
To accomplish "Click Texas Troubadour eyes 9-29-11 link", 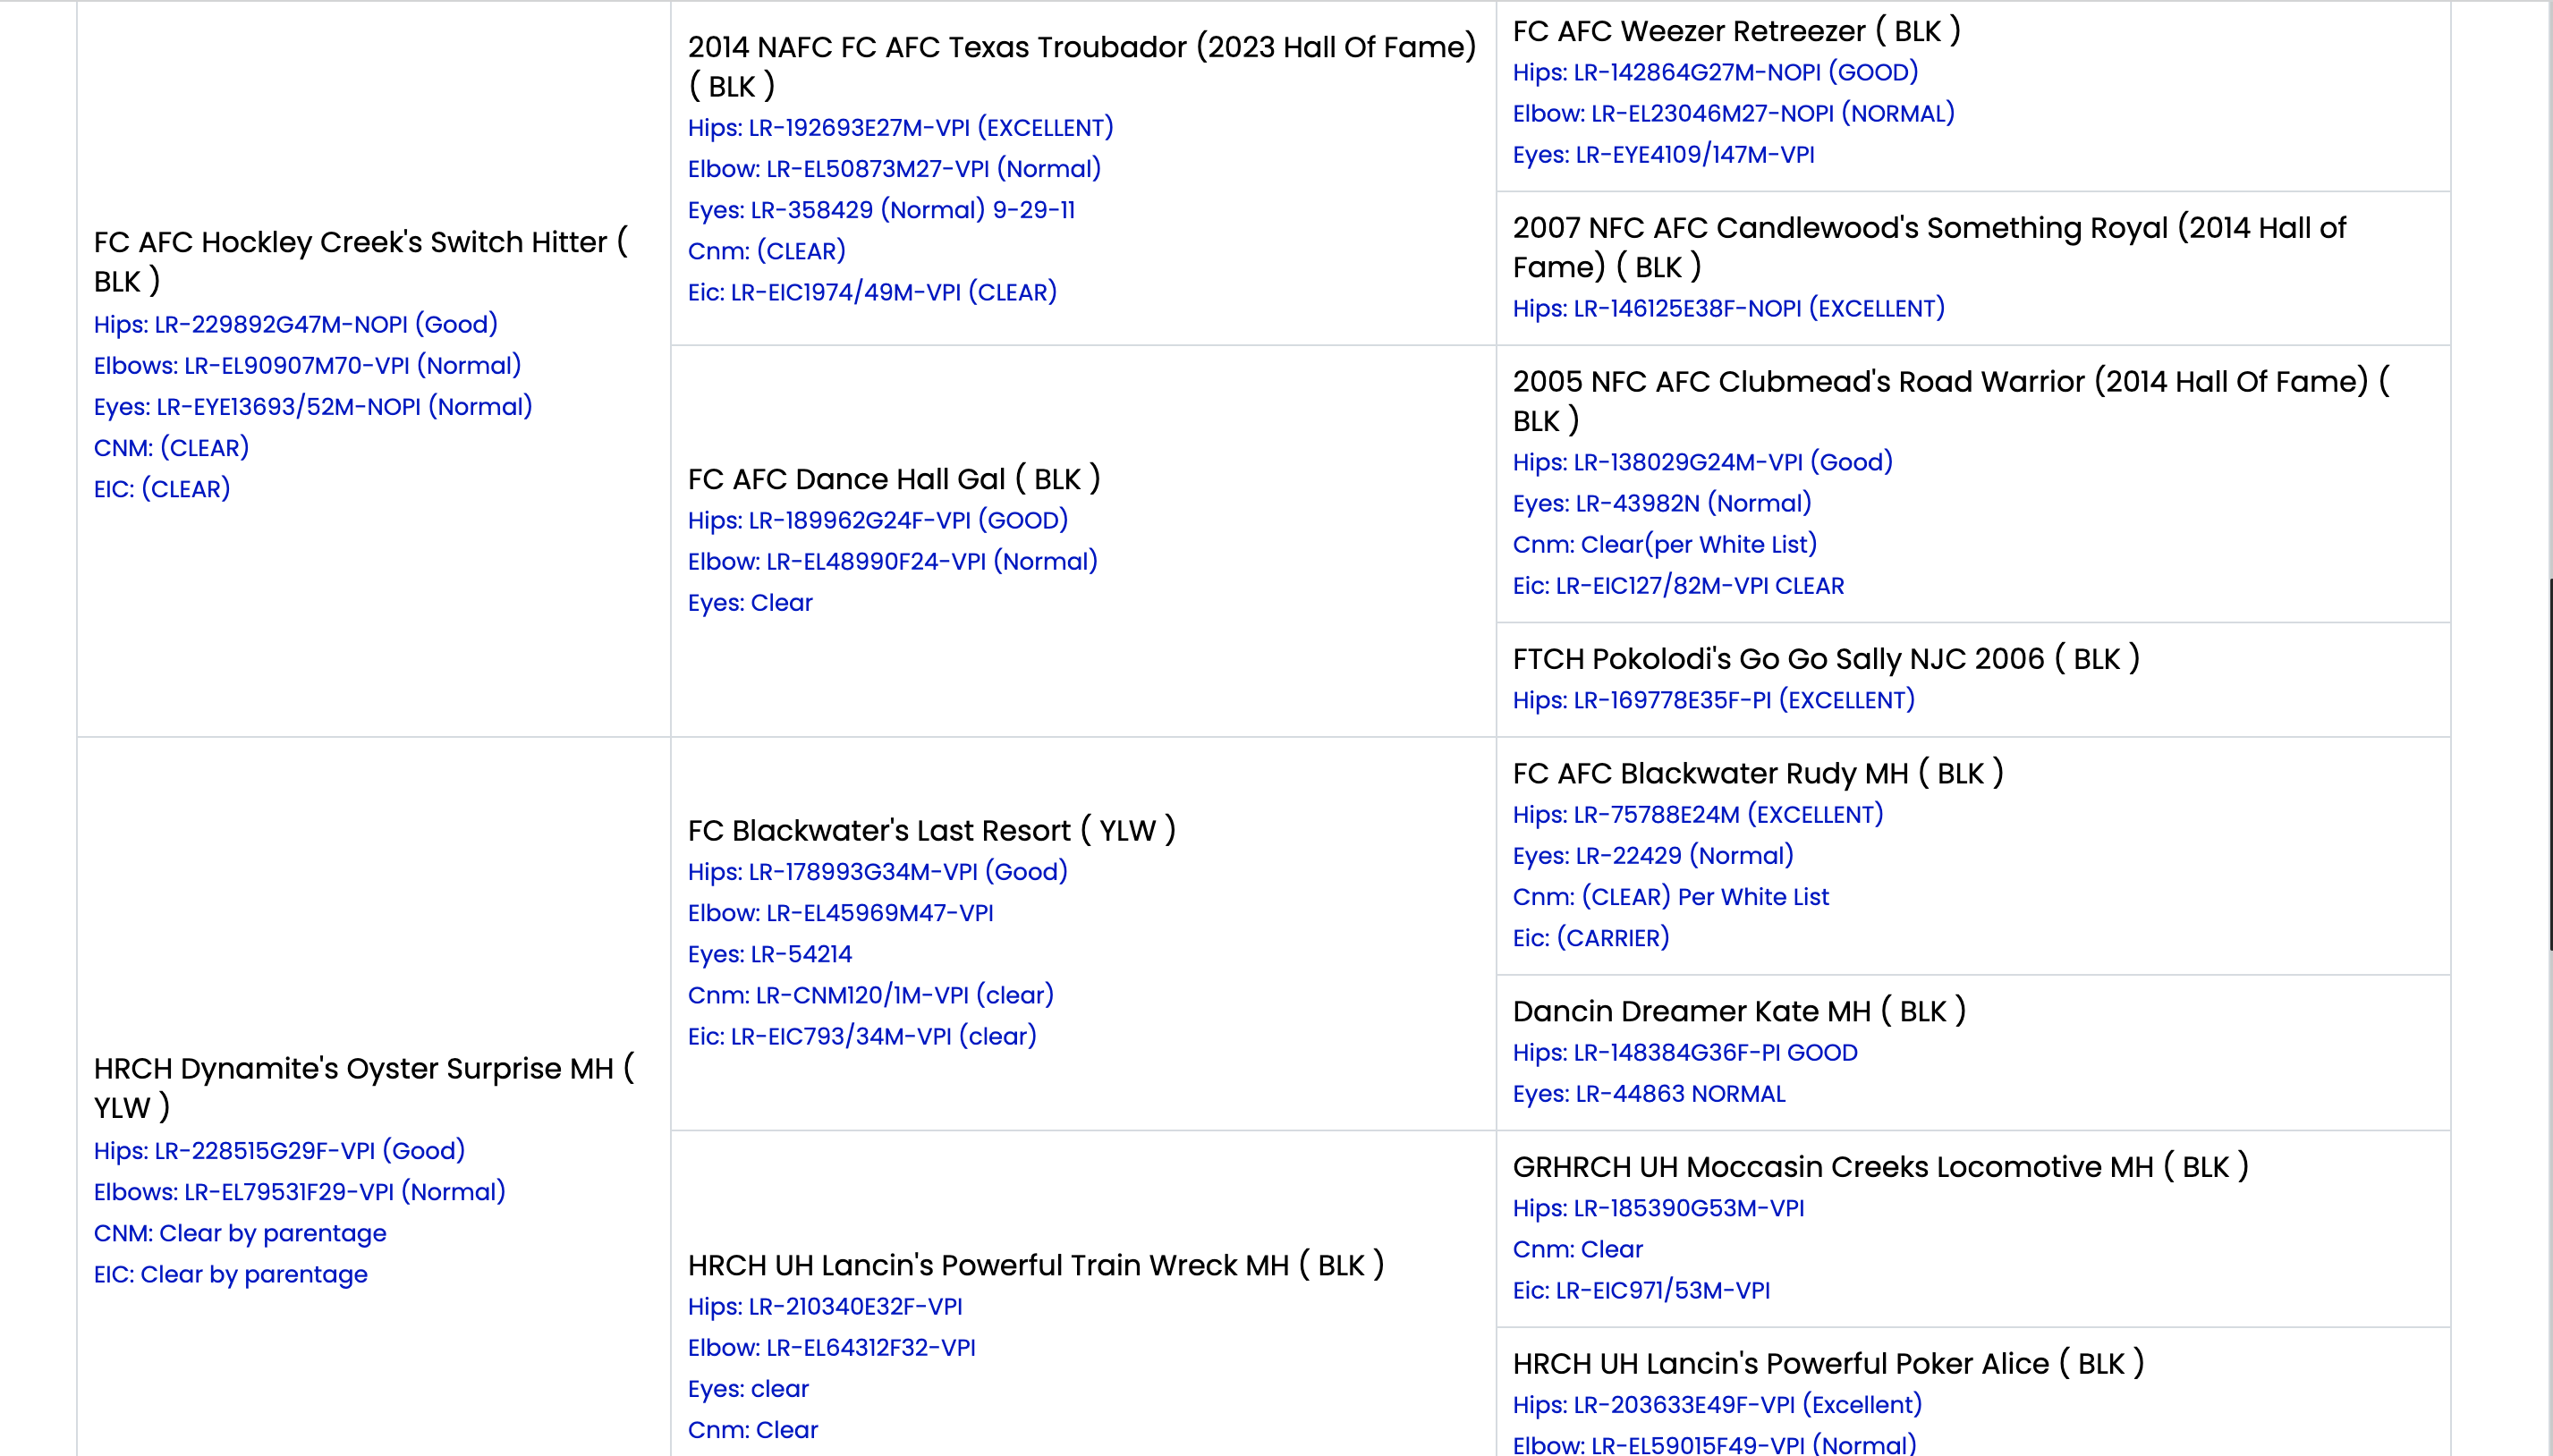I will click(x=881, y=210).
